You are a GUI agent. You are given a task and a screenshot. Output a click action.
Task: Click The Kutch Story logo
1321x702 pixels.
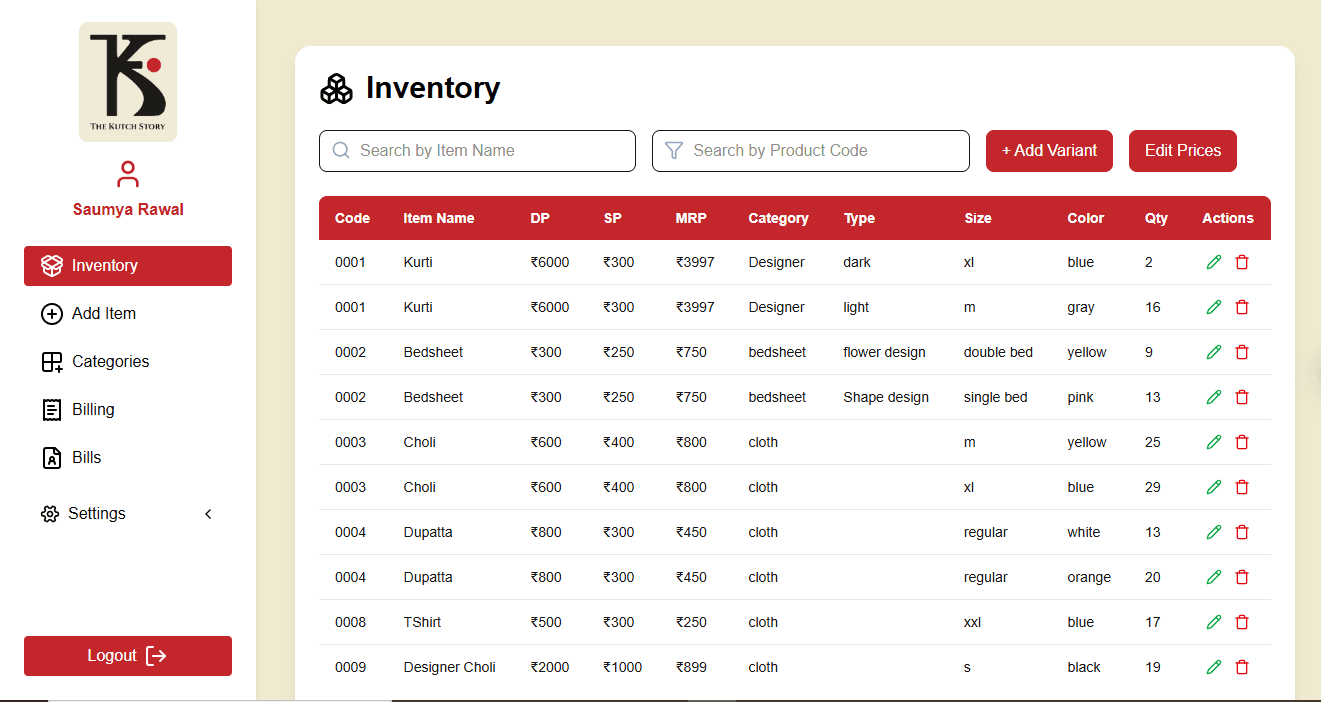pos(128,82)
